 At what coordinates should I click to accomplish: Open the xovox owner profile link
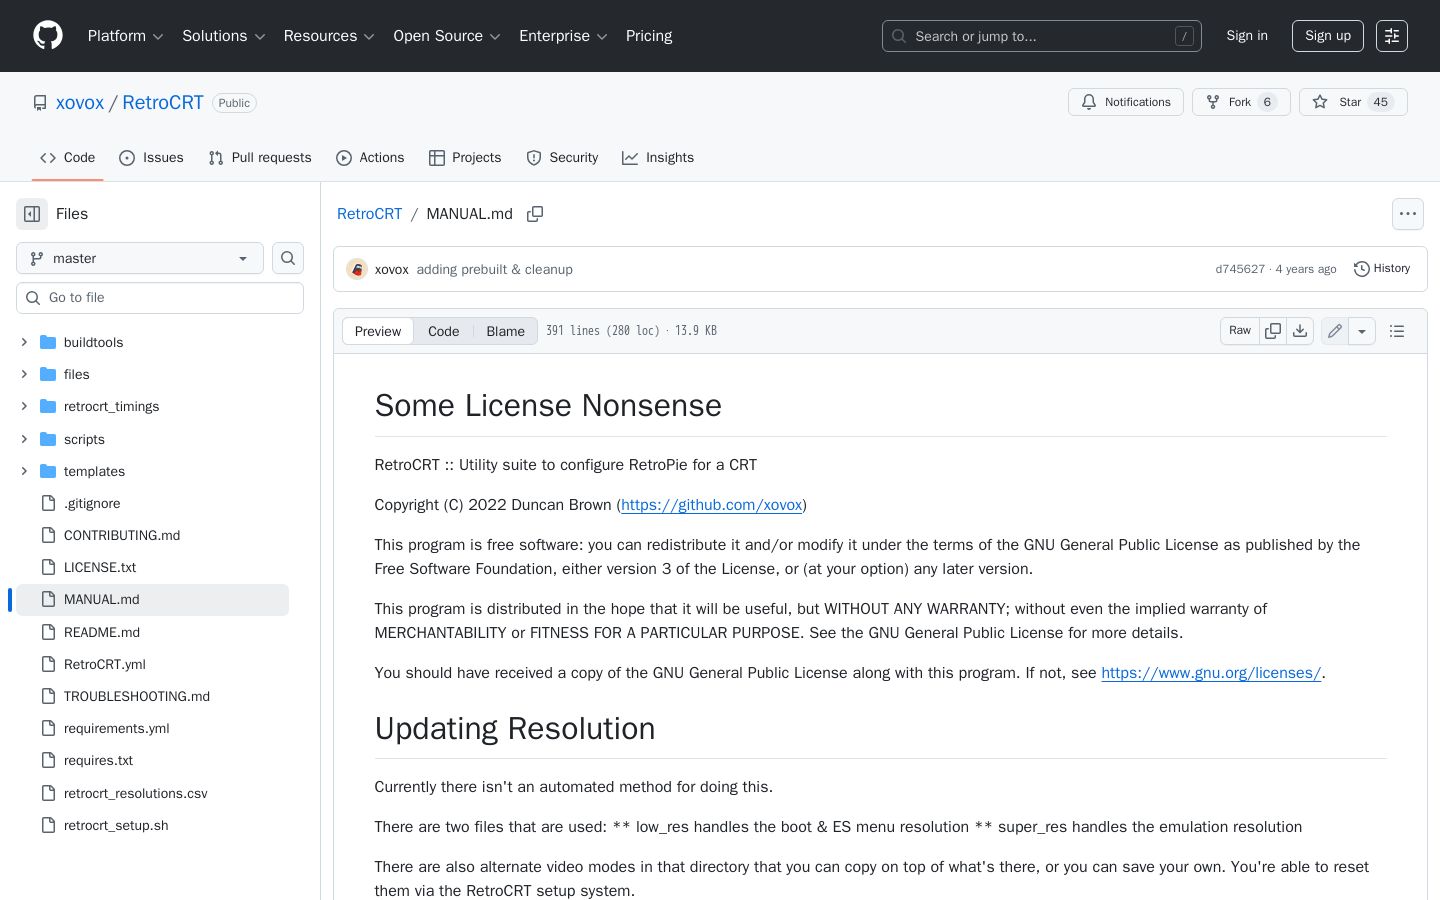pos(80,103)
